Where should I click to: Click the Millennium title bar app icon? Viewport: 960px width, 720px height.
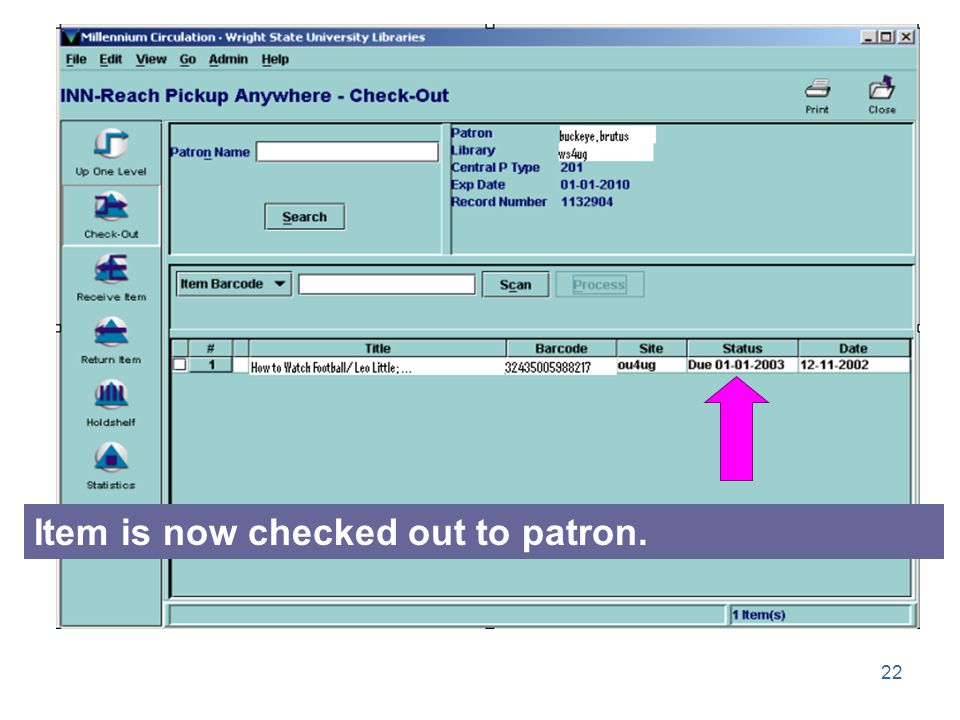[x=71, y=37]
